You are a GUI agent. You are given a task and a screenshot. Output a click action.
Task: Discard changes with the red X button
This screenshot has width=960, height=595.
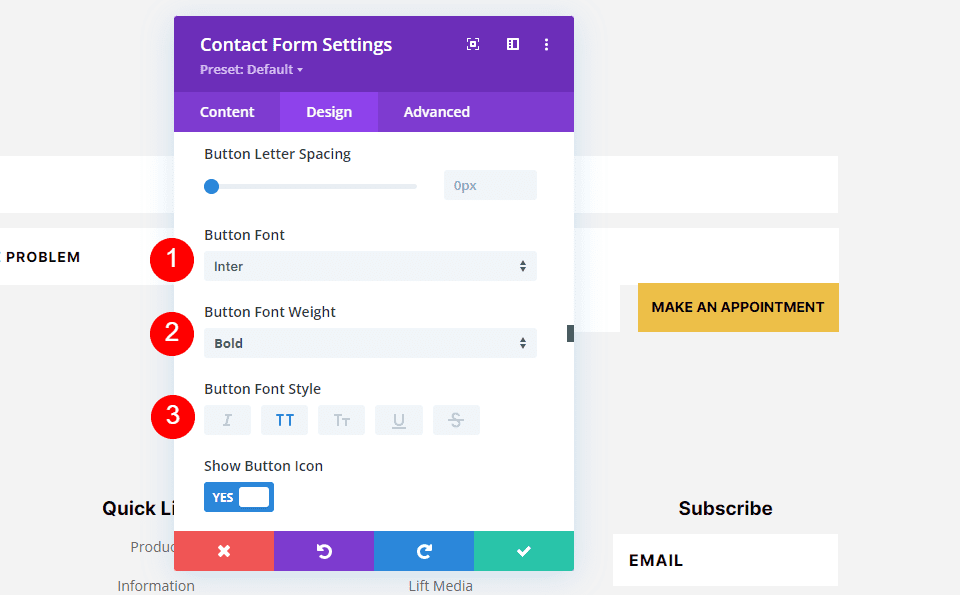tap(223, 551)
